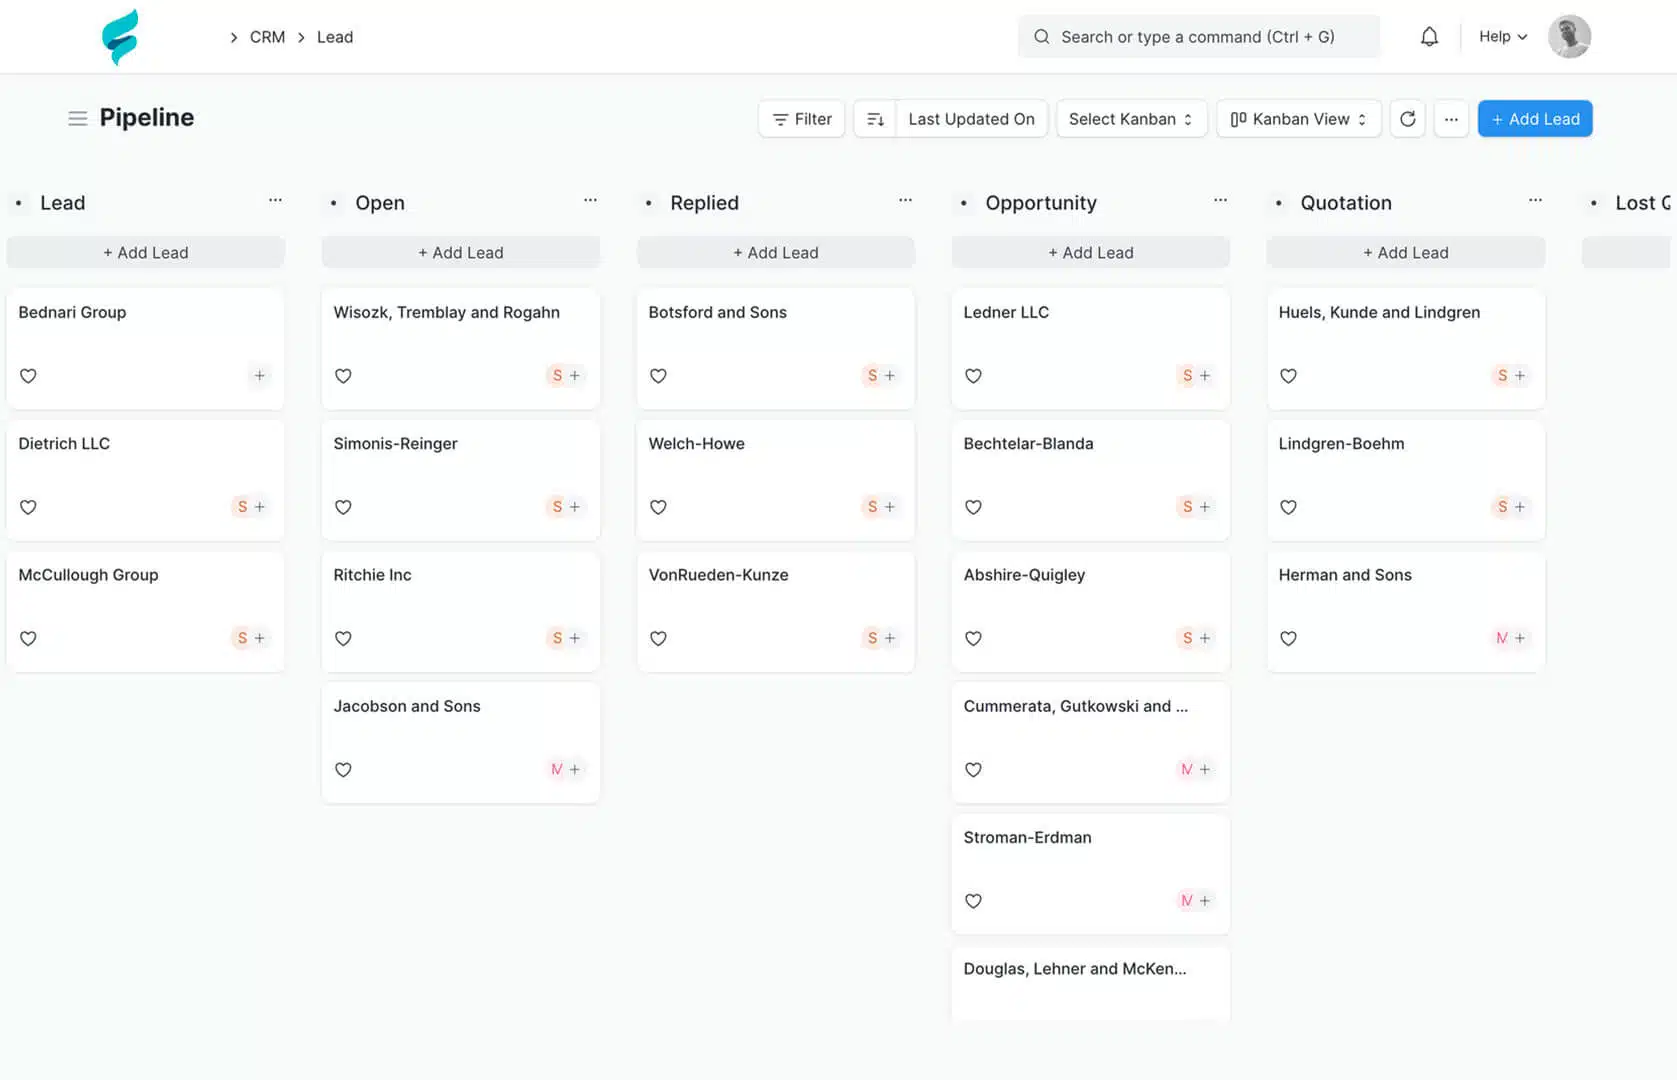Like the Dietrich LLC card
The image size is (1677, 1080).
coord(28,507)
